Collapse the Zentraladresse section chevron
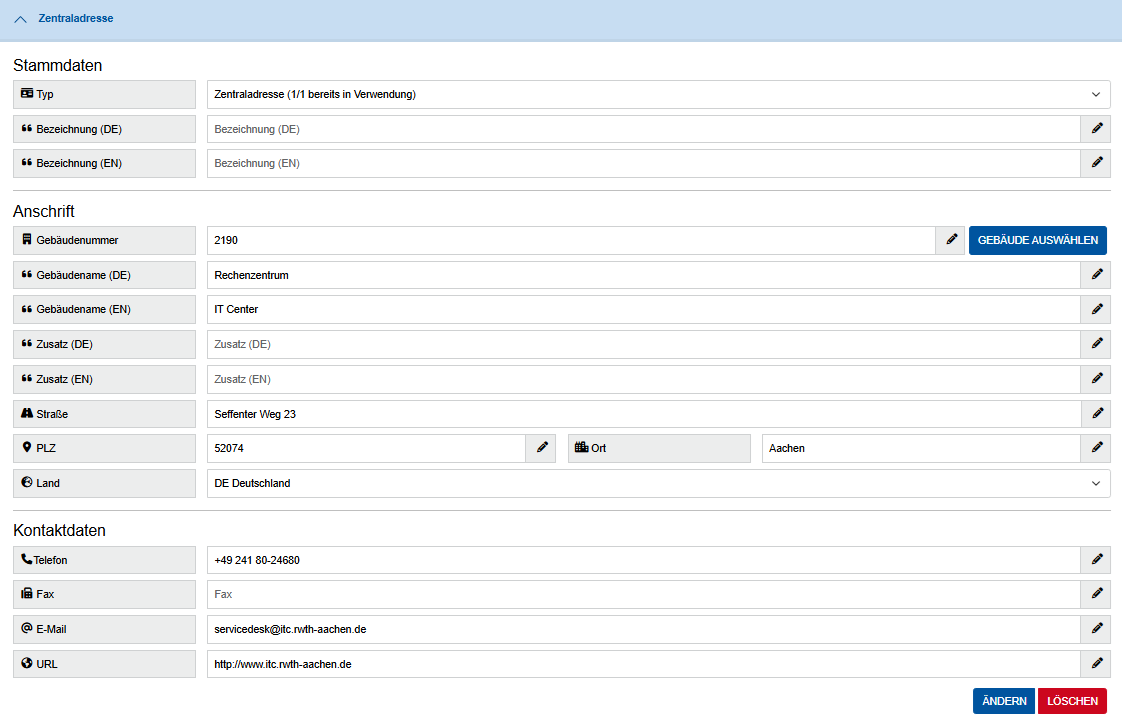This screenshot has width=1124, height=723. [21, 19]
